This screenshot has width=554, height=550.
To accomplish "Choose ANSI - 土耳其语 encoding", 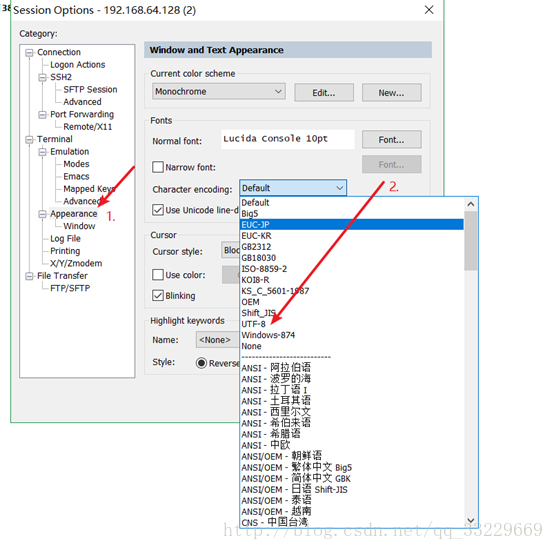I will pyautogui.click(x=352, y=401).
